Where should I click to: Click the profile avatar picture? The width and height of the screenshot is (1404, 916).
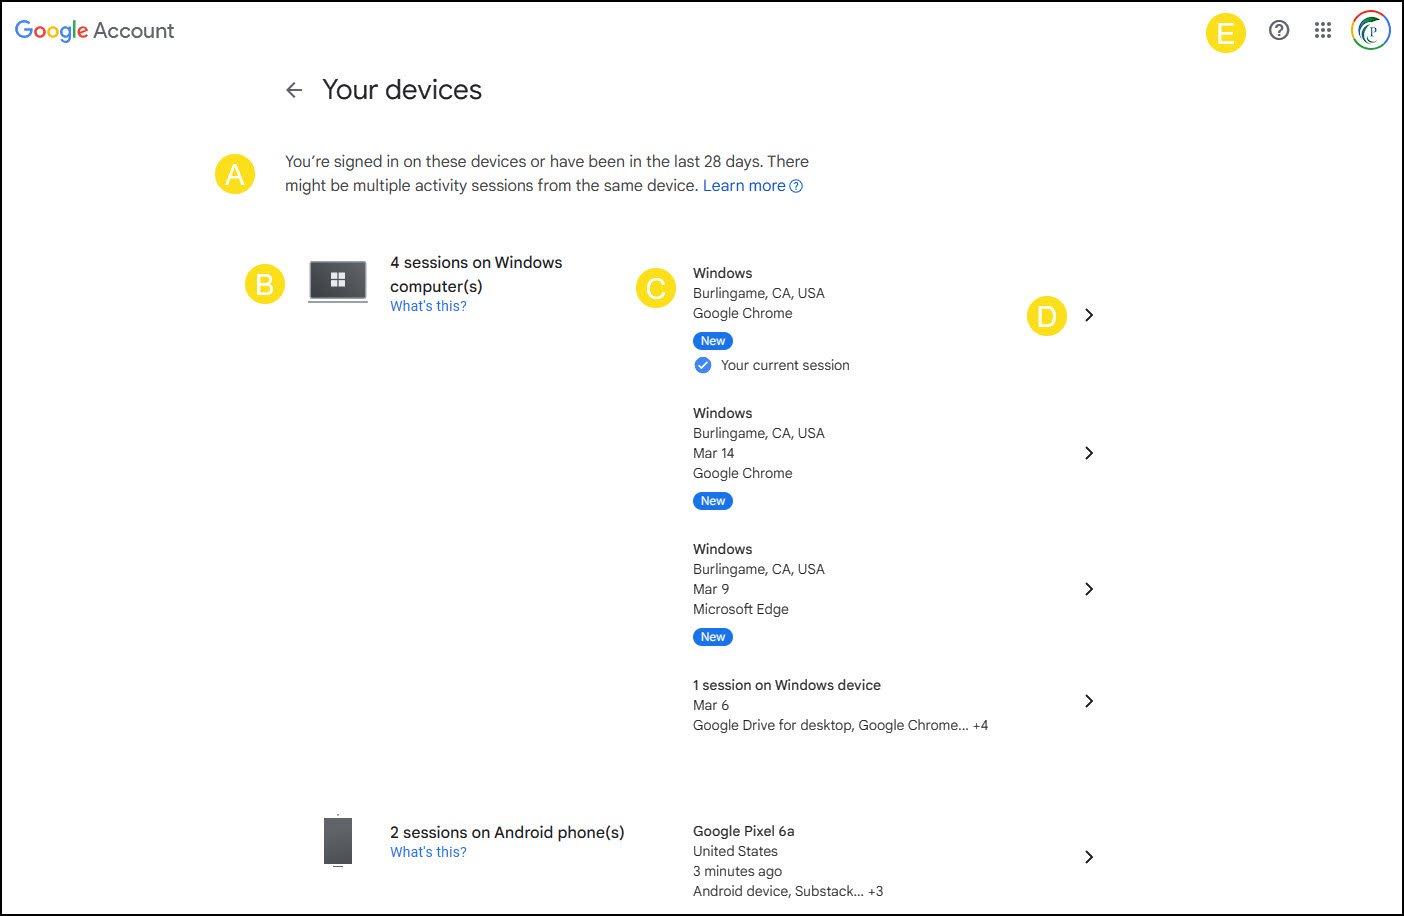pyautogui.click(x=1369, y=30)
